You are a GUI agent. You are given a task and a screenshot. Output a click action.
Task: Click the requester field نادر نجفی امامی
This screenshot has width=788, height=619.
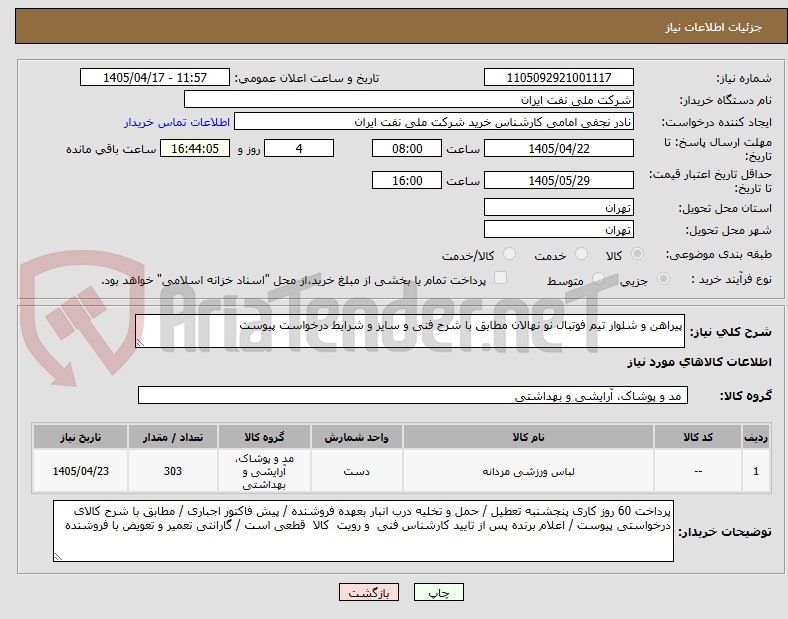(x=434, y=122)
